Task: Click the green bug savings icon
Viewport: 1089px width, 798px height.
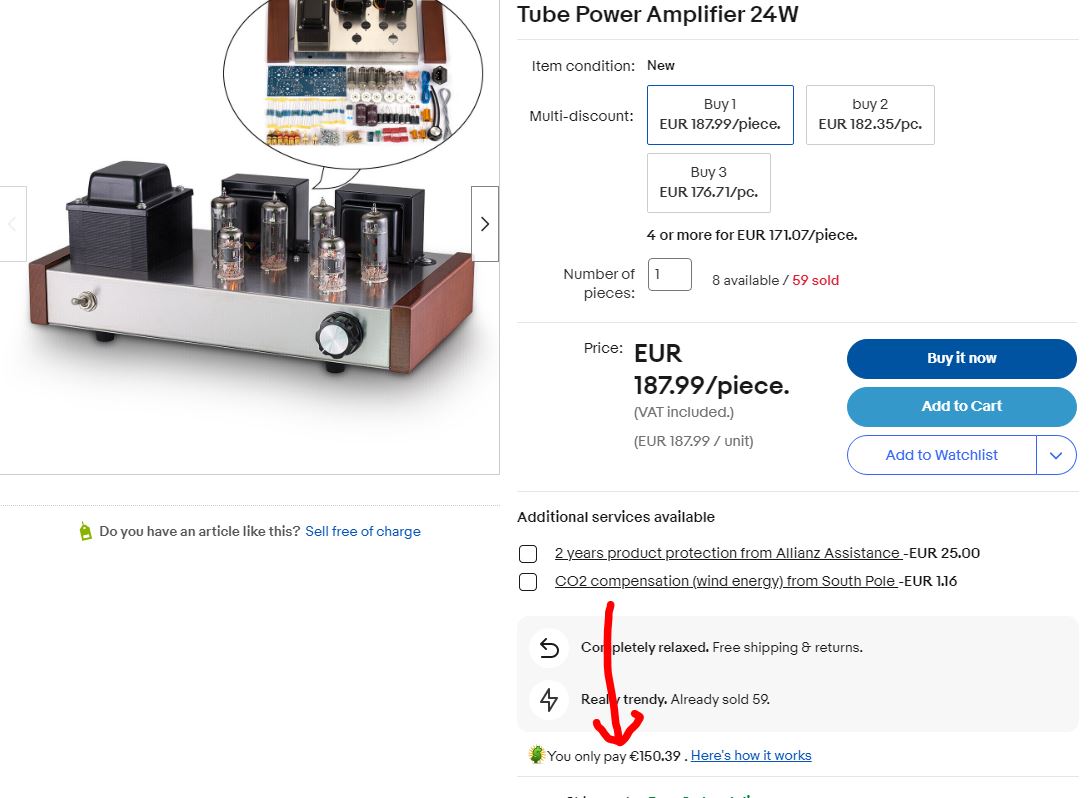Action: [x=536, y=754]
